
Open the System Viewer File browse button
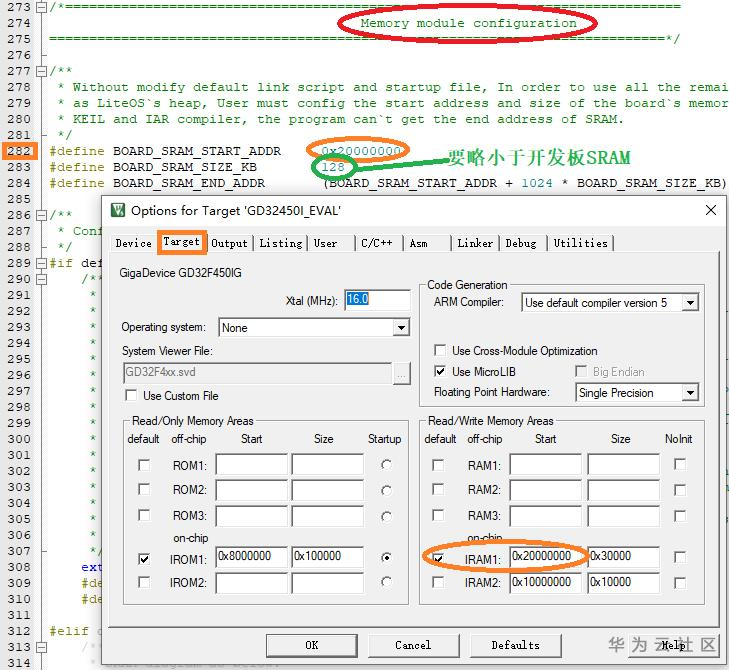(402, 373)
